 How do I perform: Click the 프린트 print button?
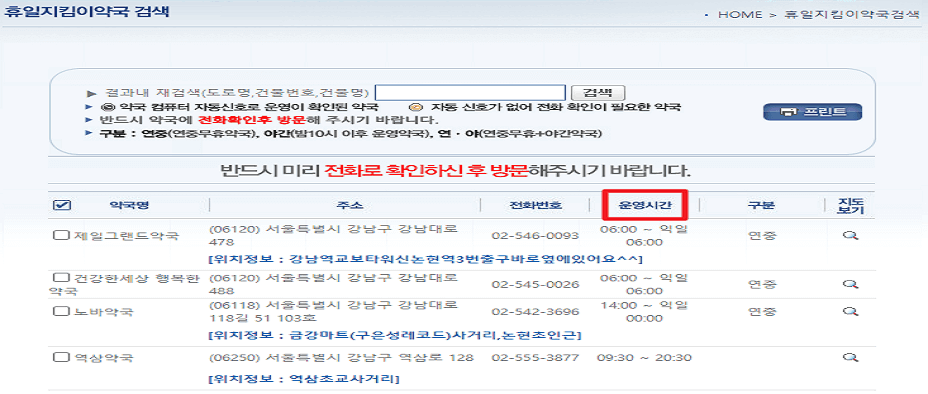point(812,112)
